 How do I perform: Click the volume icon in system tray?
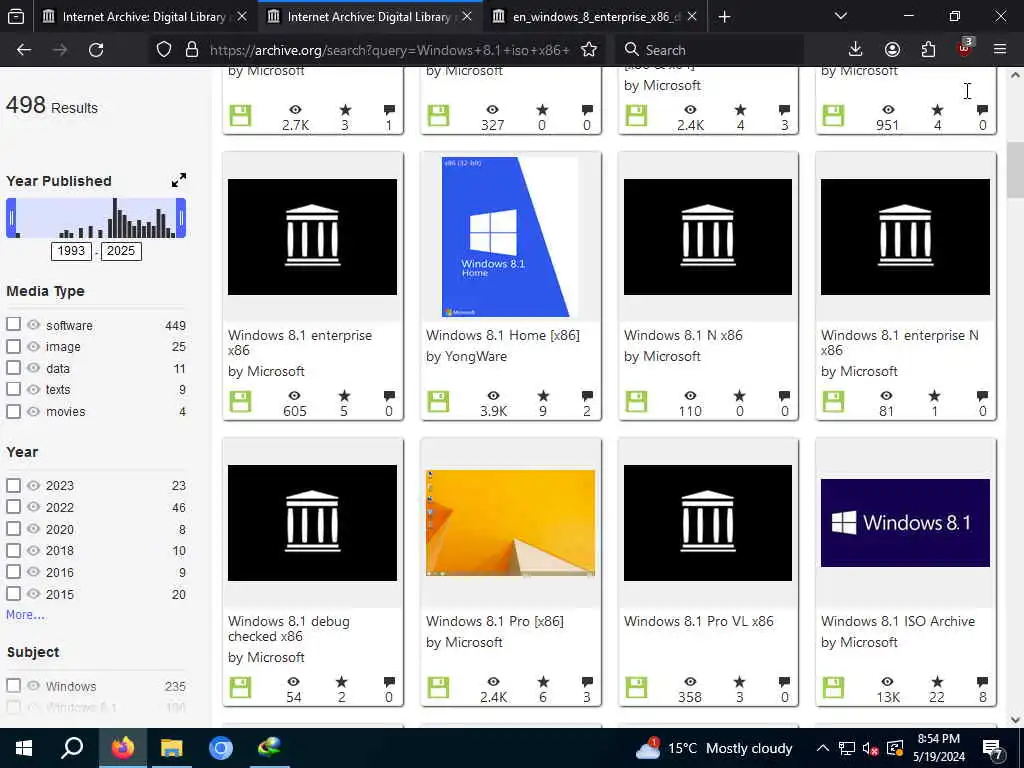tap(870, 749)
